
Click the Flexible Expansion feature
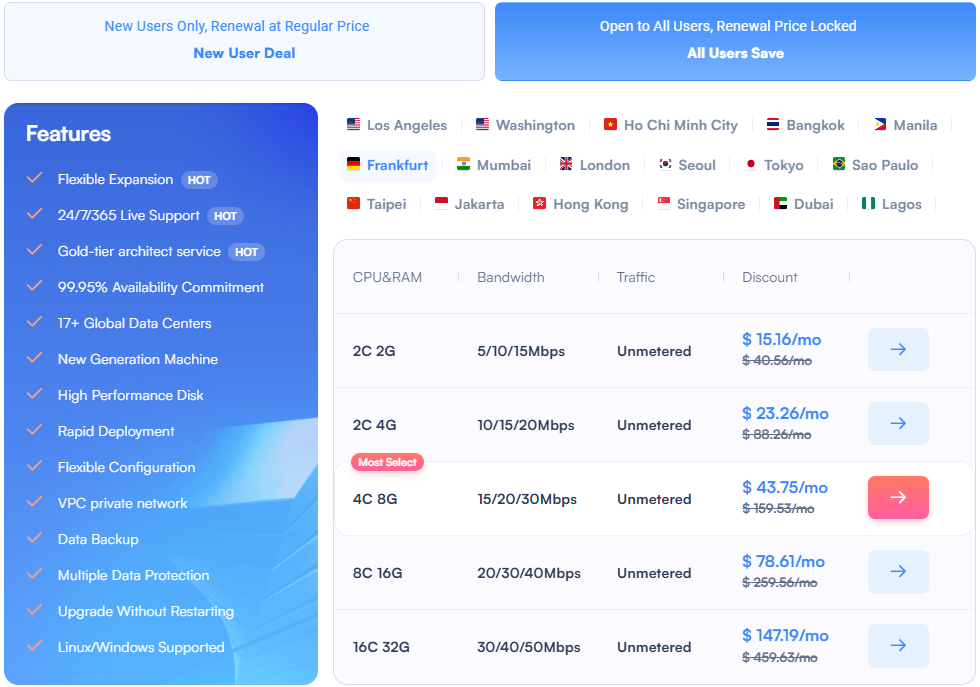[116, 179]
